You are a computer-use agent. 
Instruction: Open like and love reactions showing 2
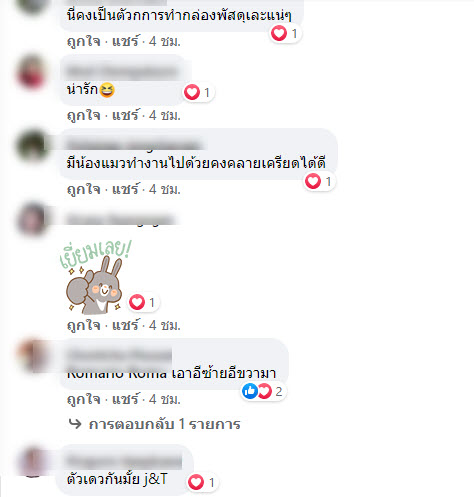[264, 391]
